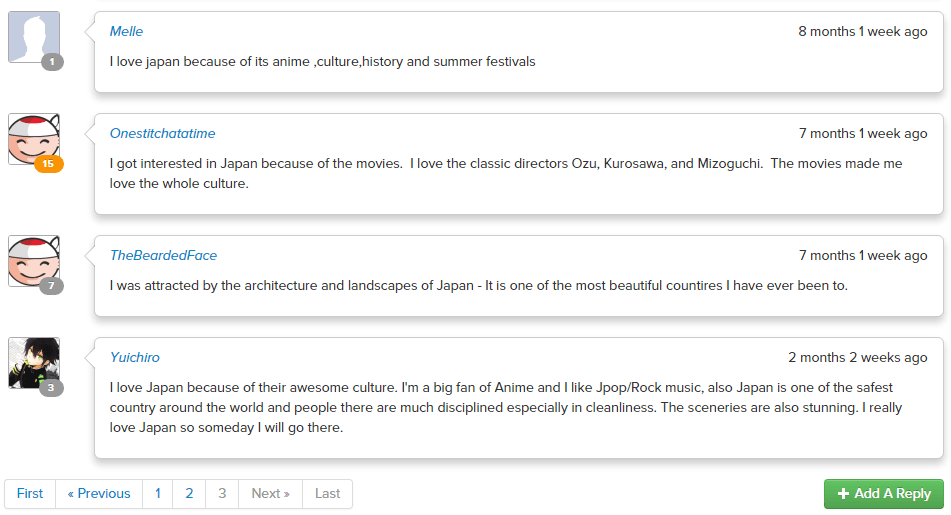951x515 pixels.
Task: Click the Last page button
Action: pyautogui.click(x=328, y=494)
